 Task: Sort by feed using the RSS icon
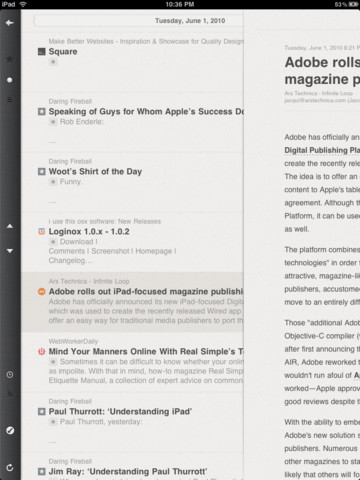pyautogui.click(x=10, y=395)
